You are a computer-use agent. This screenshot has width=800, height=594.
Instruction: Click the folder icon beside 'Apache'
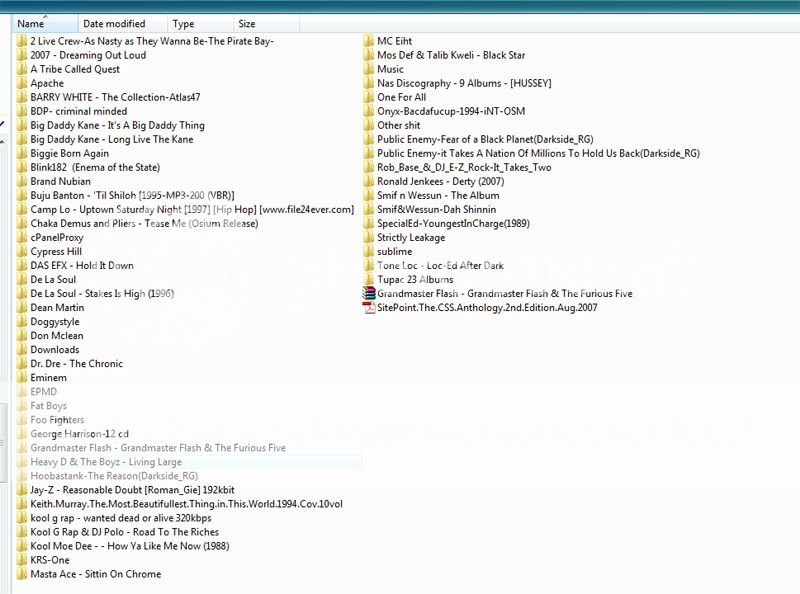21,83
